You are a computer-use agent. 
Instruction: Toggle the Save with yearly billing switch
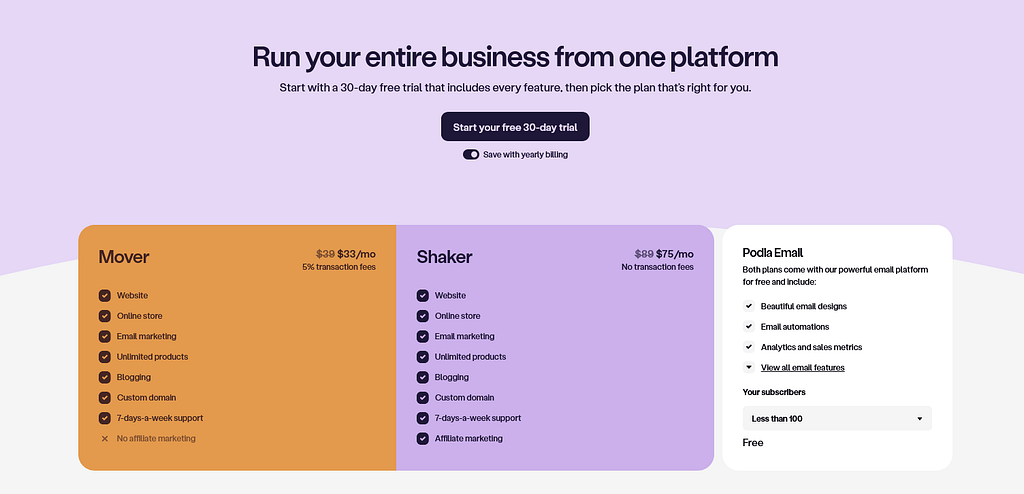471,154
